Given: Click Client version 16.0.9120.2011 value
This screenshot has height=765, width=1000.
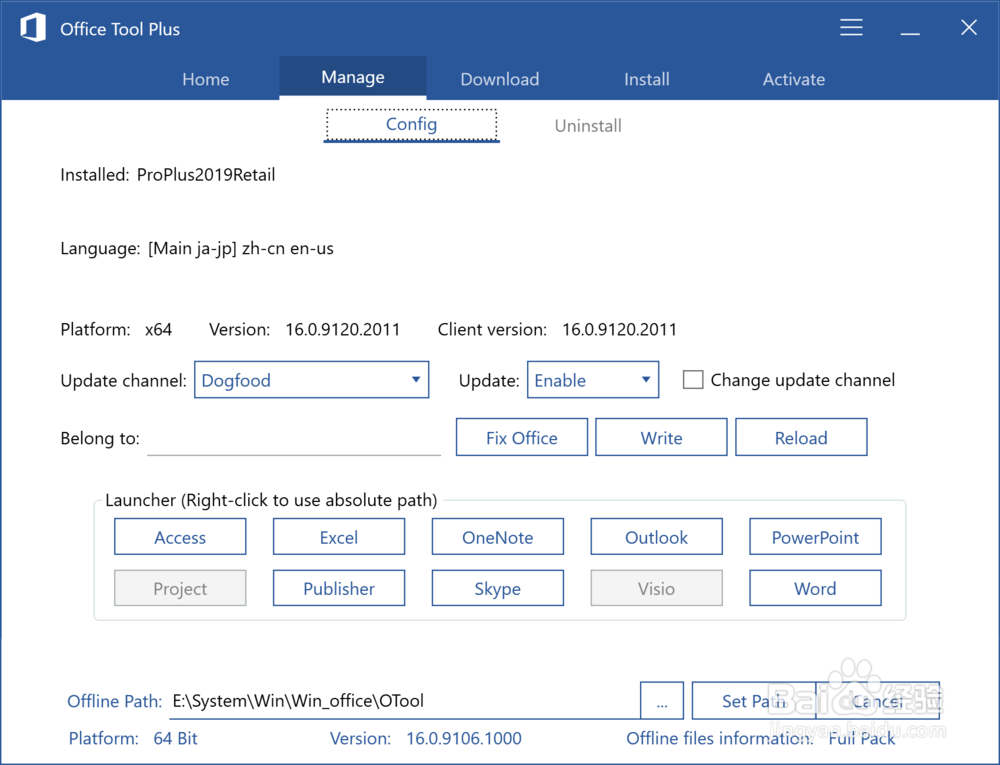Looking at the screenshot, I should point(619,330).
